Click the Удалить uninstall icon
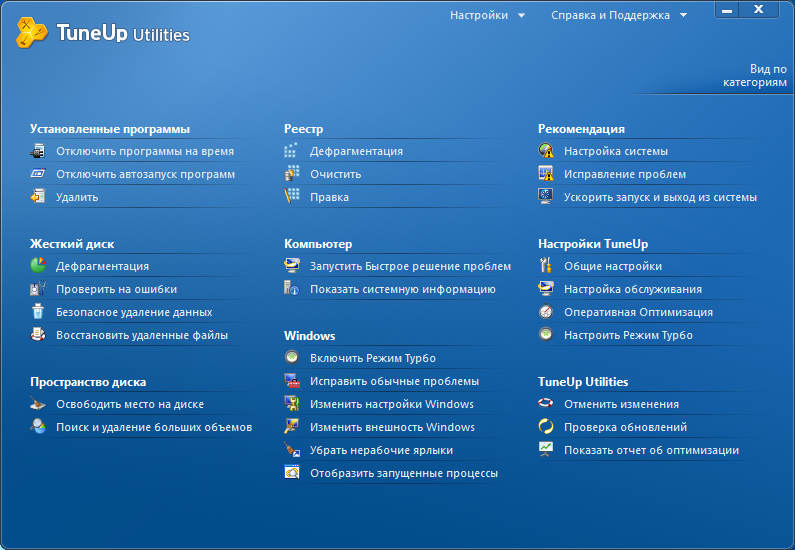 (38, 196)
